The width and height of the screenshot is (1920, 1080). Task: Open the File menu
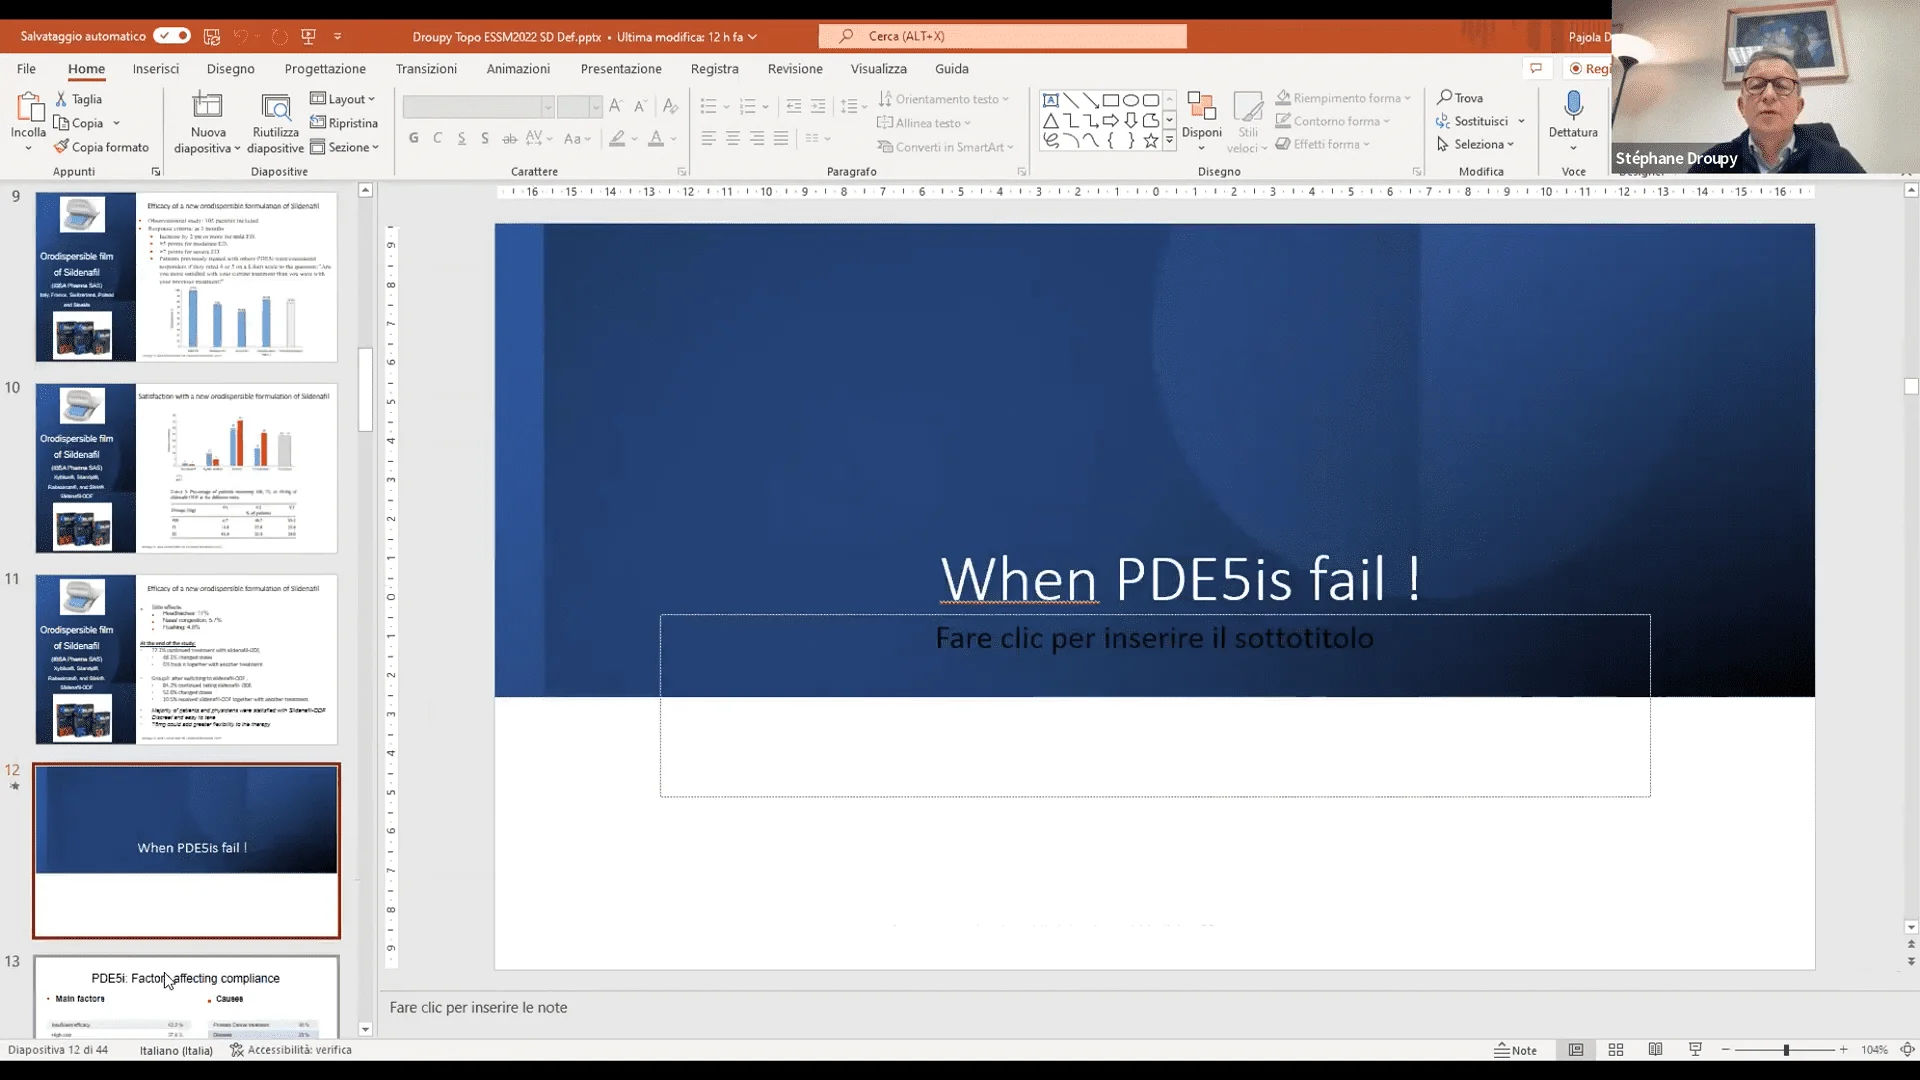coord(26,69)
